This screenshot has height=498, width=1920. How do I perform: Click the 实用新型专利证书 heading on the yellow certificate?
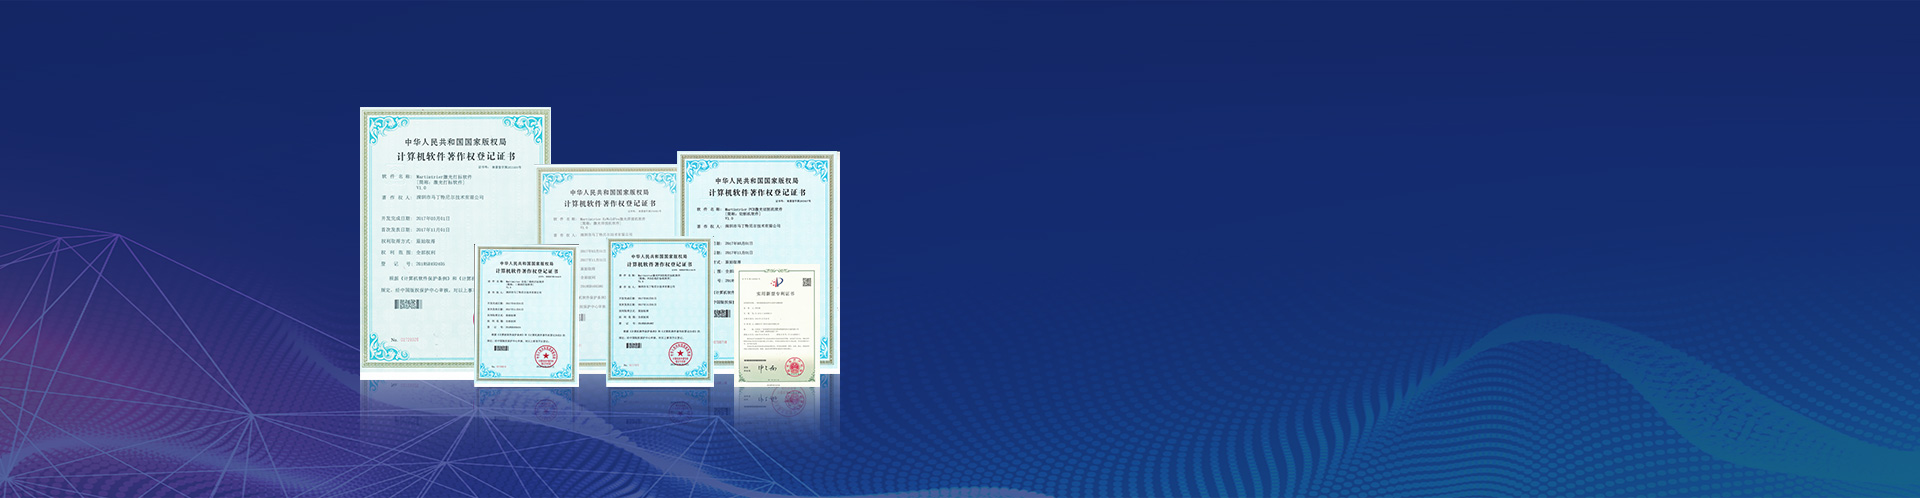click(776, 294)
